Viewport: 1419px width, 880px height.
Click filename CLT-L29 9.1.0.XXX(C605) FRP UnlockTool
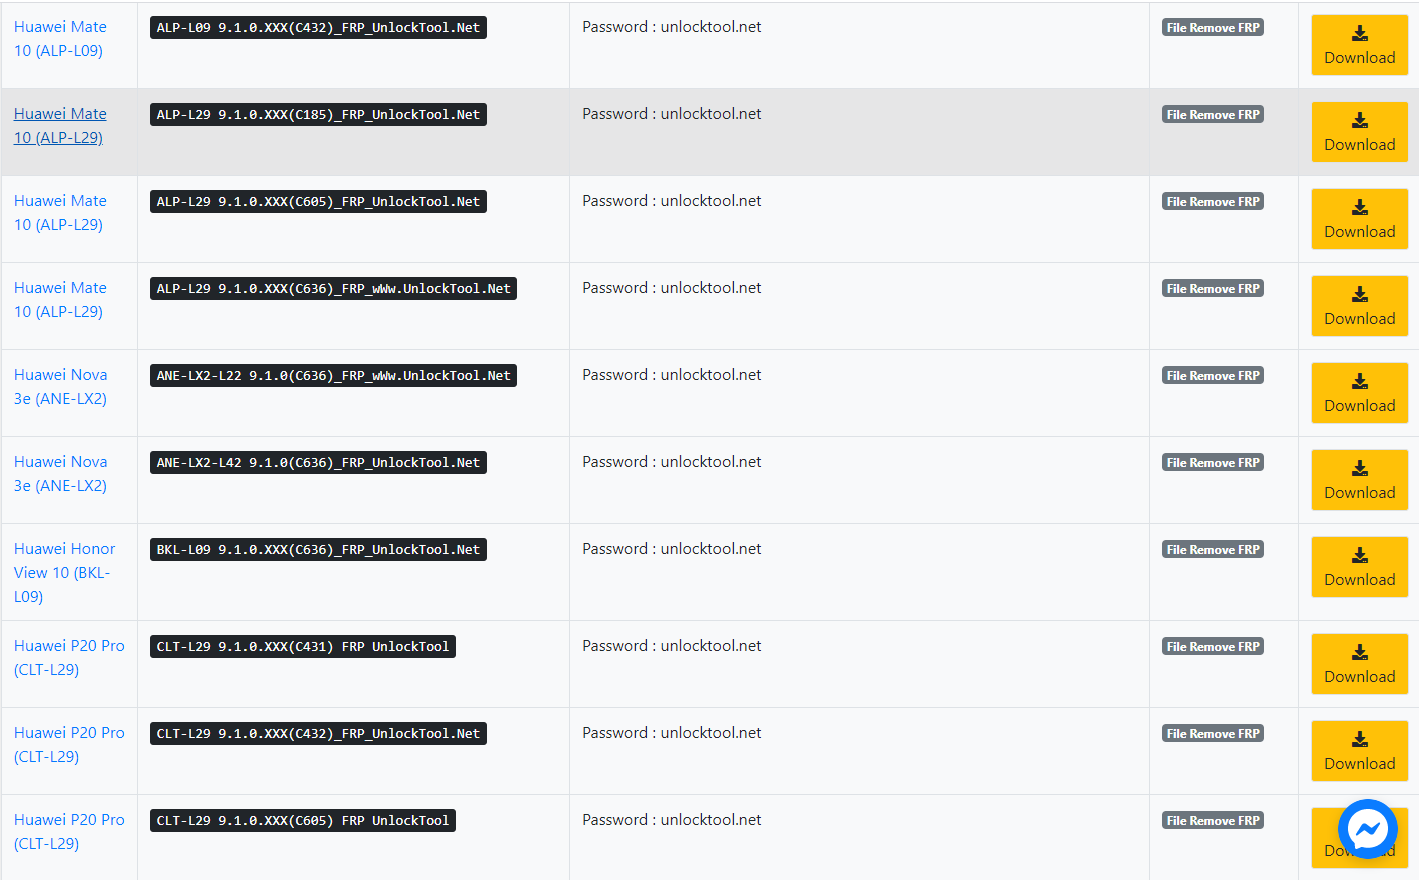point(303,821)
